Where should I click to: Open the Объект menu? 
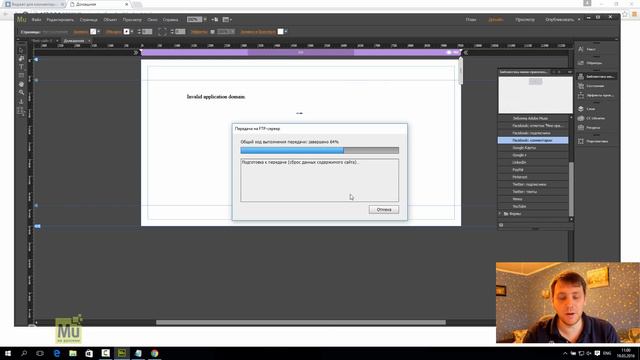click(x=110, y=20)
